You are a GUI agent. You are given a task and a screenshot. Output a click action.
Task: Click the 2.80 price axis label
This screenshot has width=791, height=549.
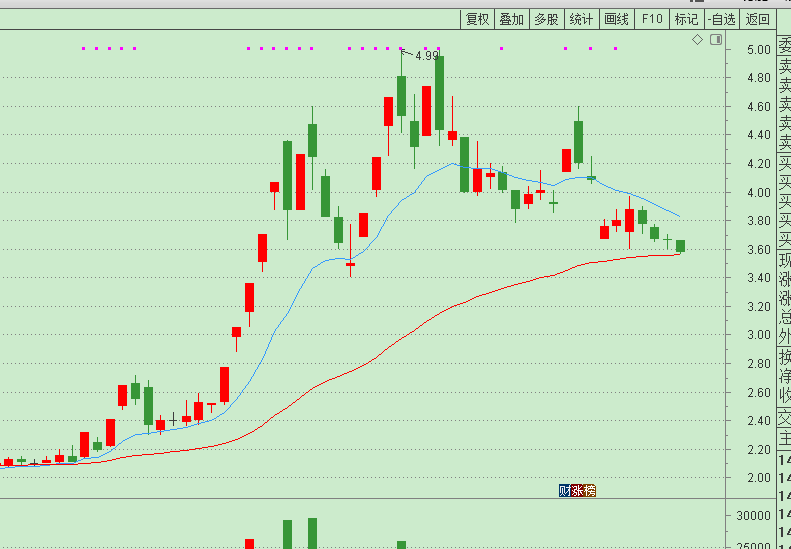[x=759, y=363]
